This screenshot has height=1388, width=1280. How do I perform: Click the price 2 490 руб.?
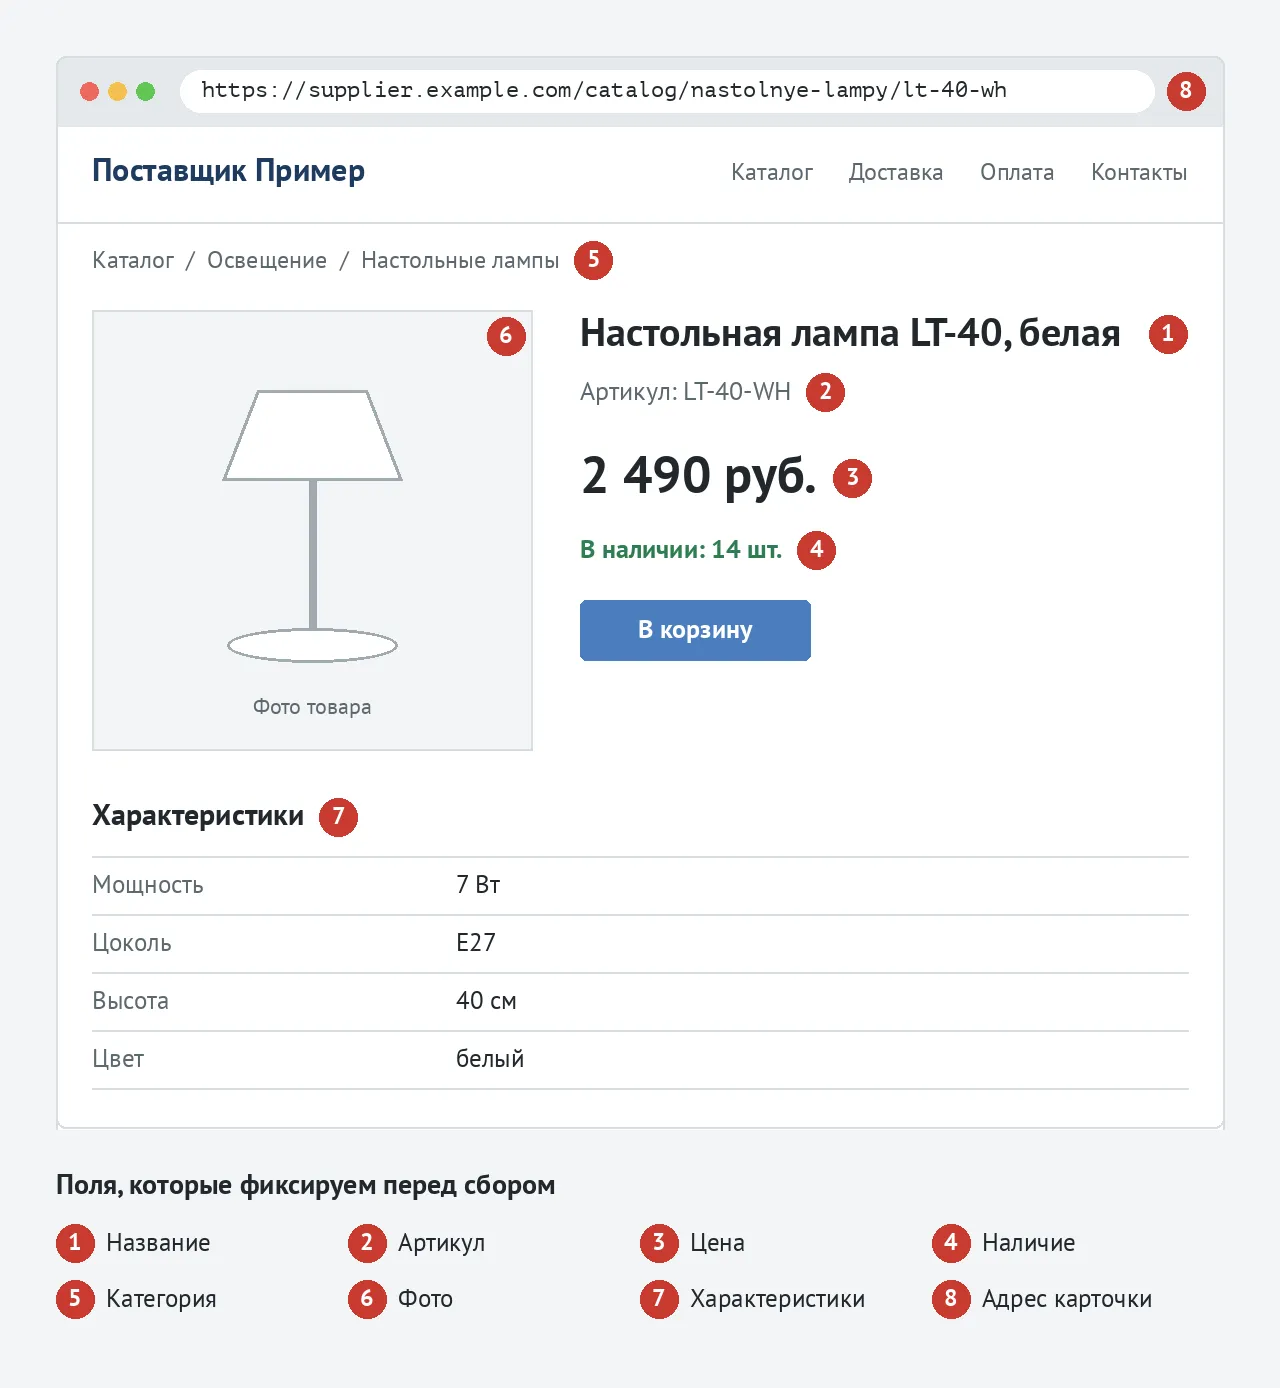coord(698,475)
